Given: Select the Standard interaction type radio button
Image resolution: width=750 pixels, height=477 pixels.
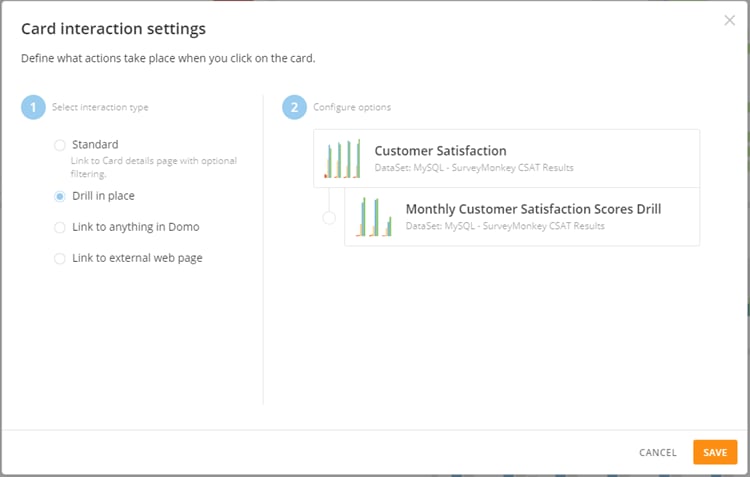Looking at the screenshot, I should [x=60, y=145].
